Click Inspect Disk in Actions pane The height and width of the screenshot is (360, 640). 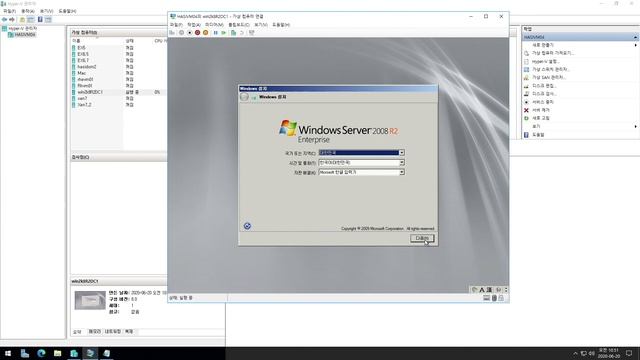(x=544, y=94)
